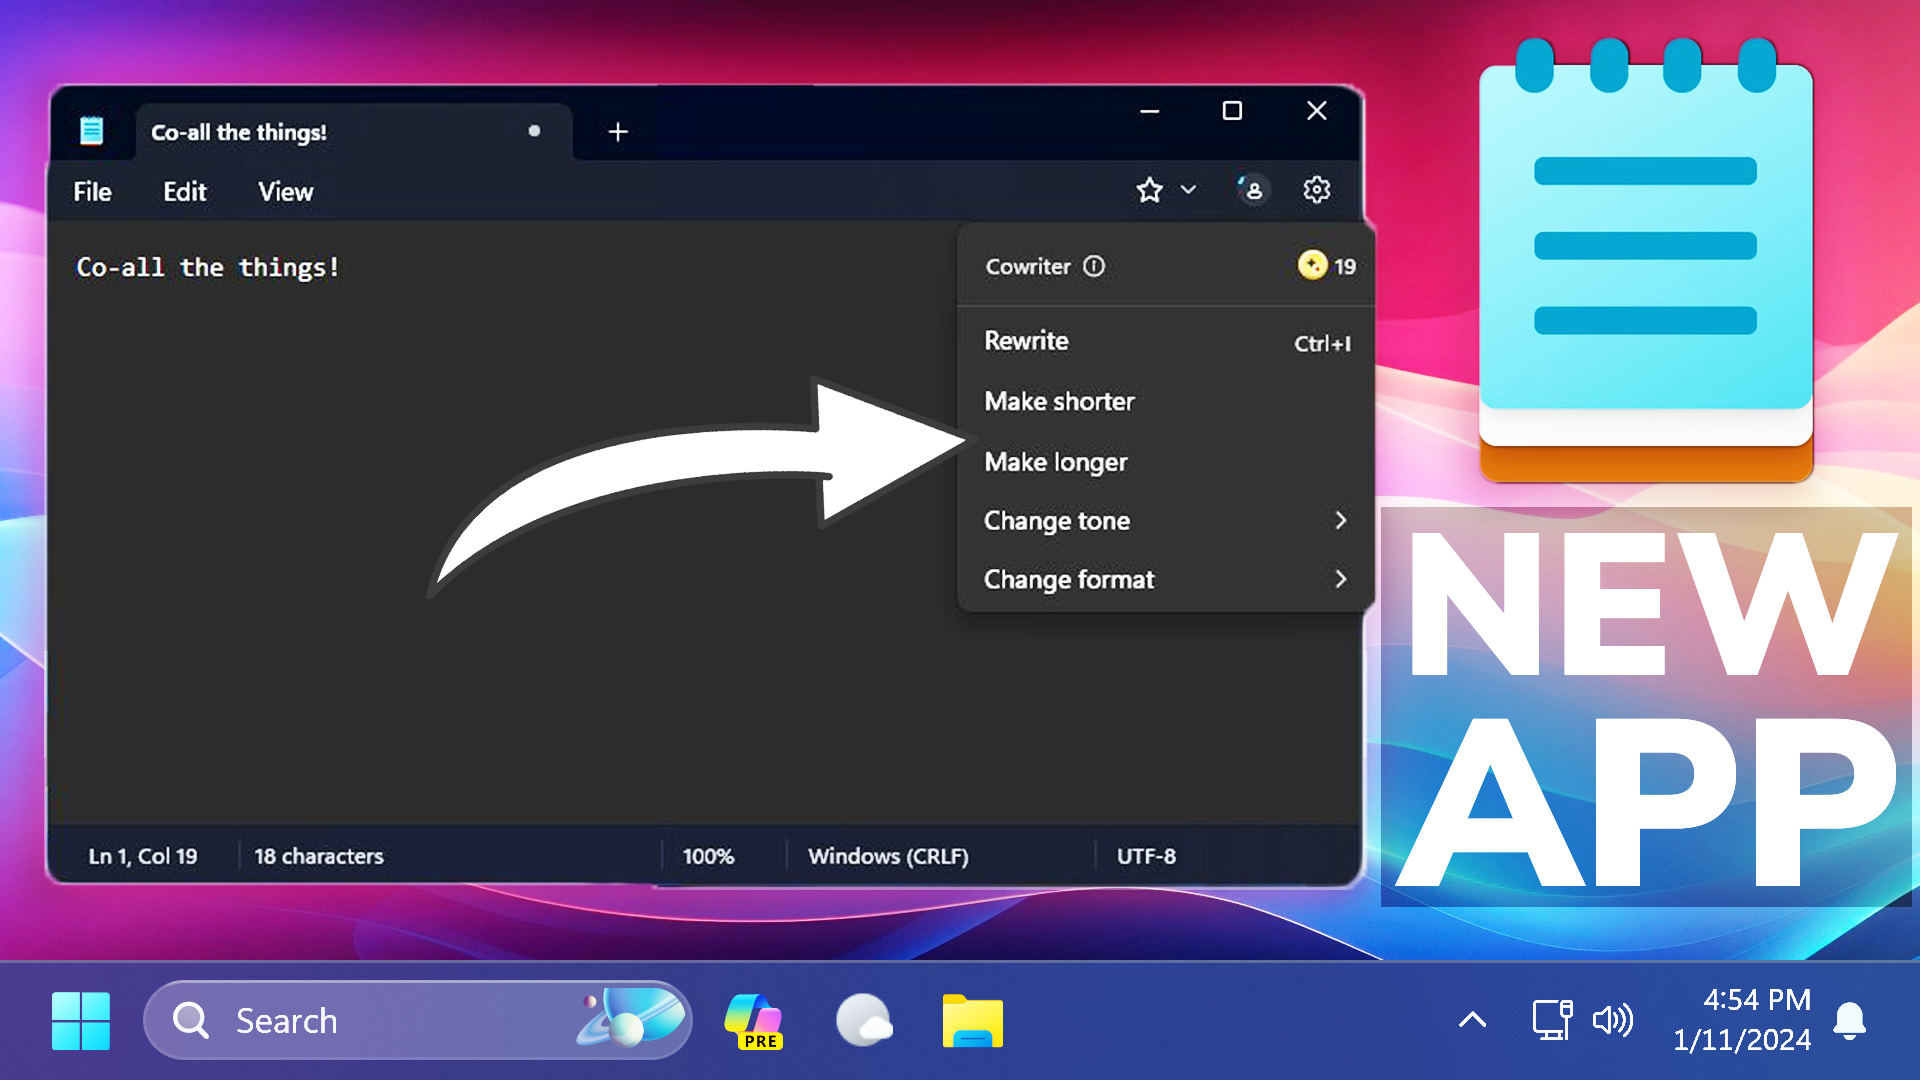Choose Make longer option

pos(1166,461)
